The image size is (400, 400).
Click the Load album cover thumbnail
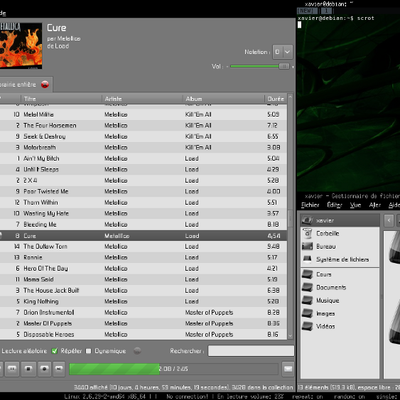tap(21, 46)
